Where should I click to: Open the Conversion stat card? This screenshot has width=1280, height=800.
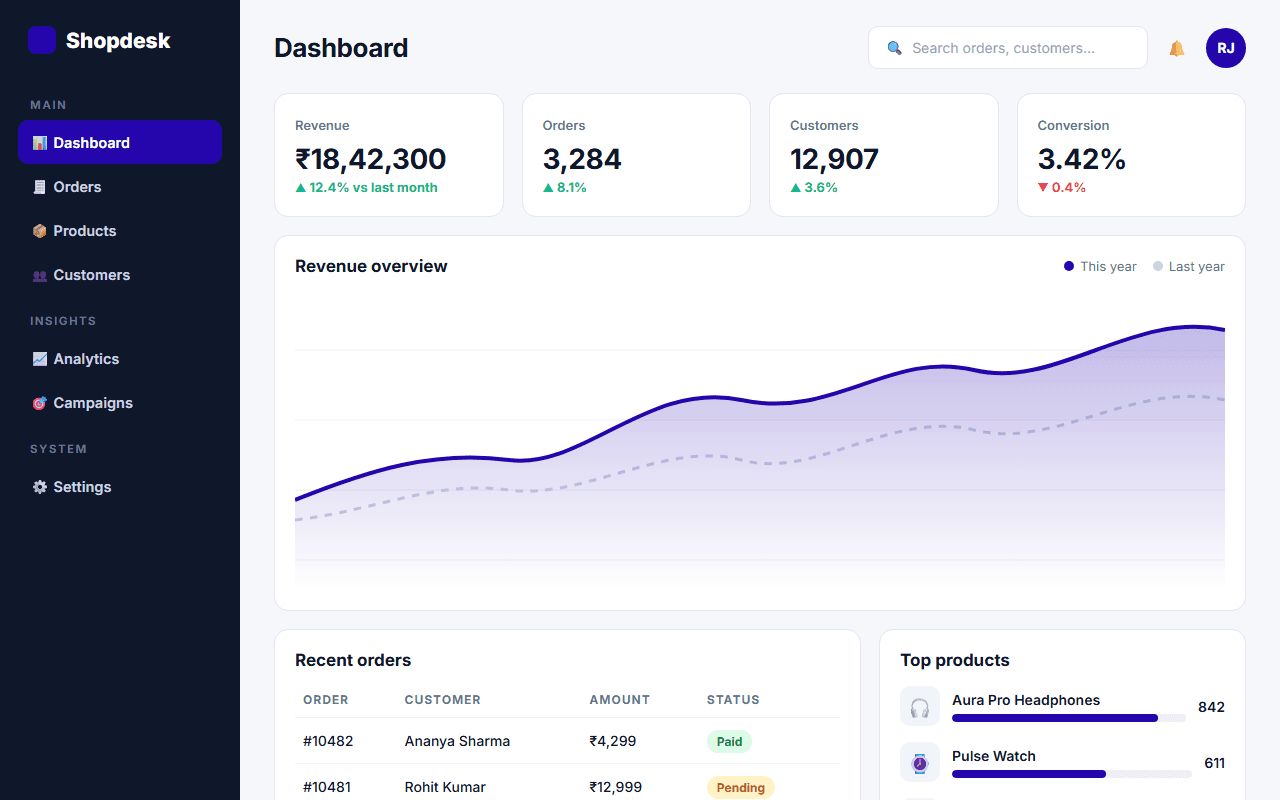(x=1131, y=155)
